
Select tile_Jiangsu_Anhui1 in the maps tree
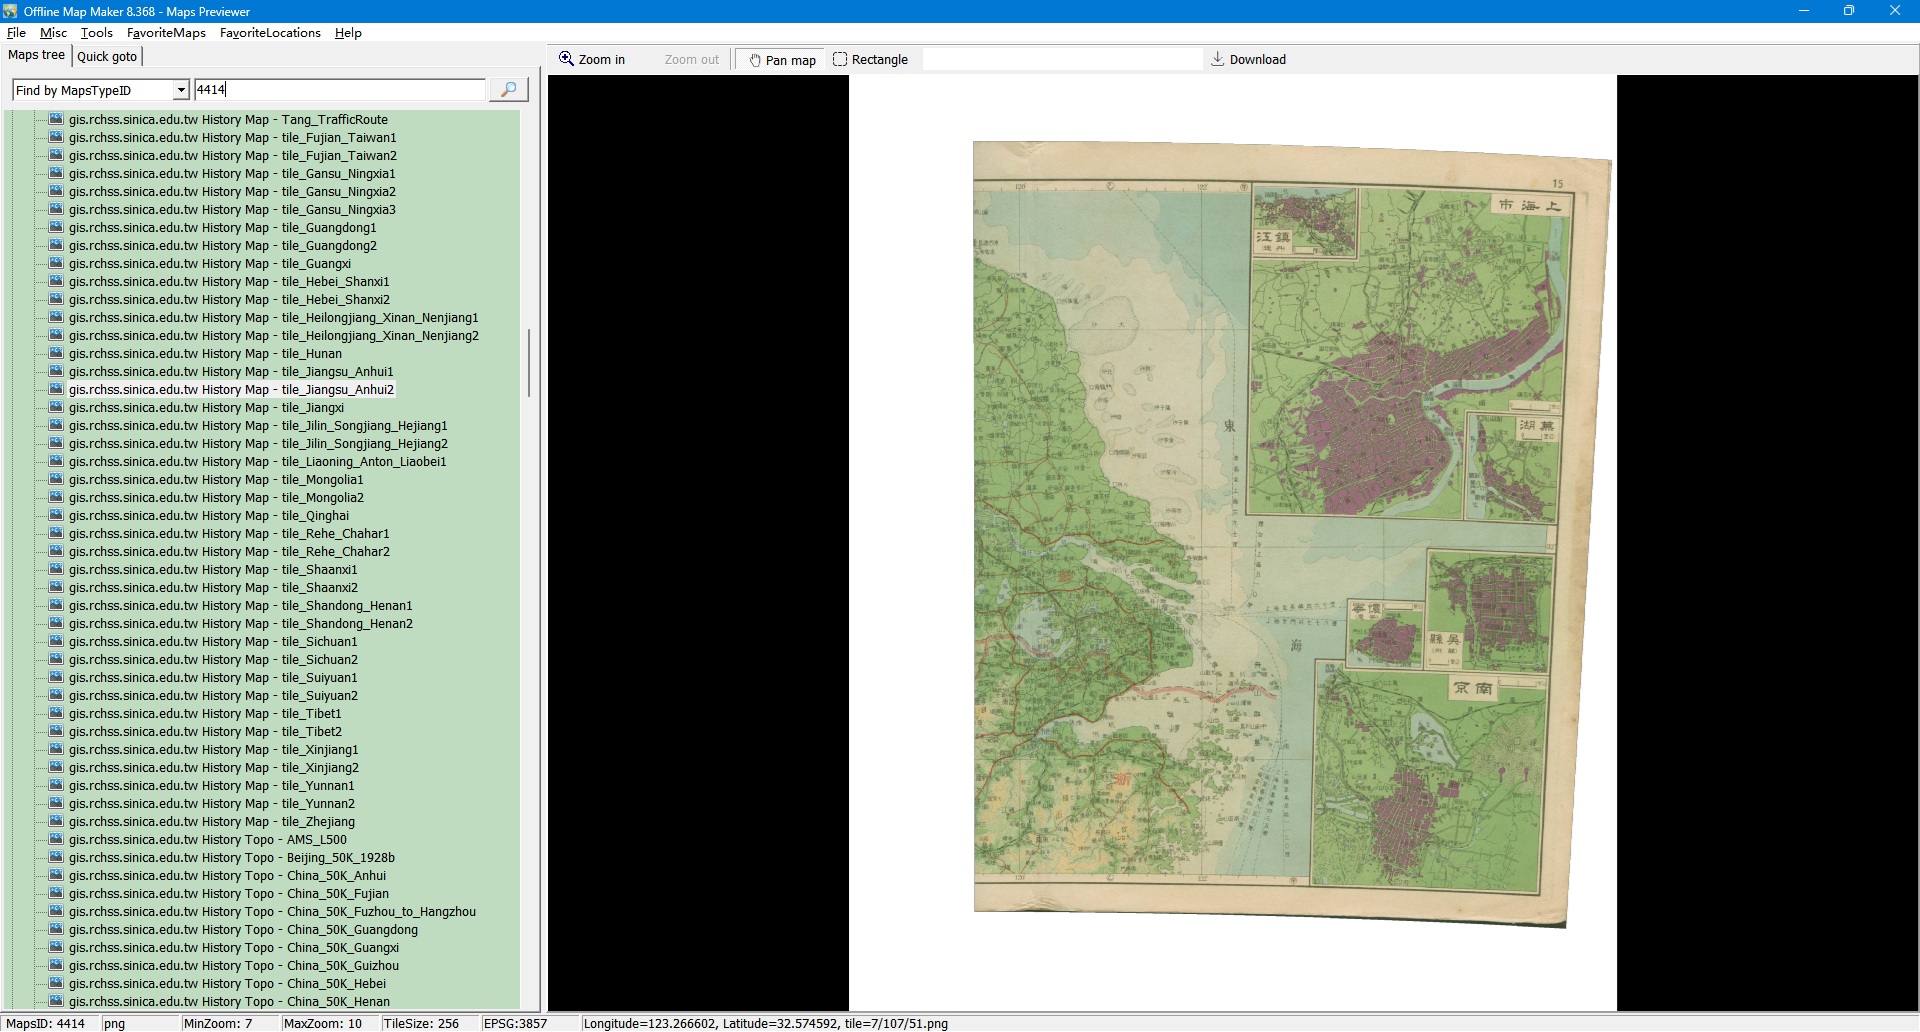[231, 371]
